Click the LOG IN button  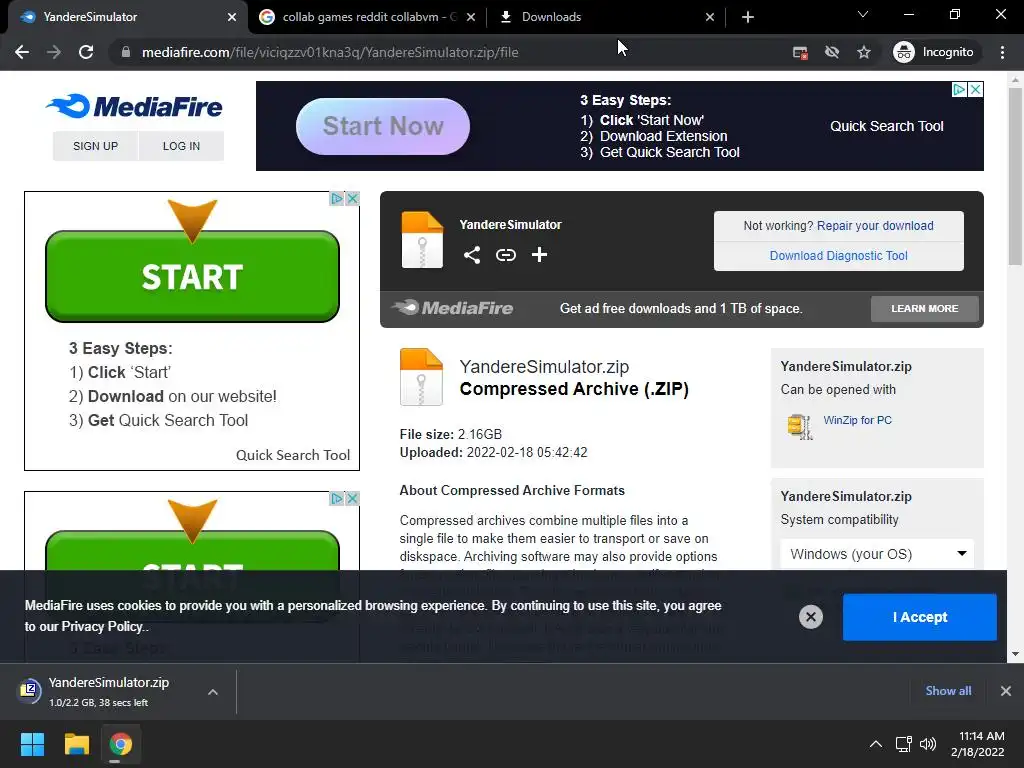(x=182, y=146)
